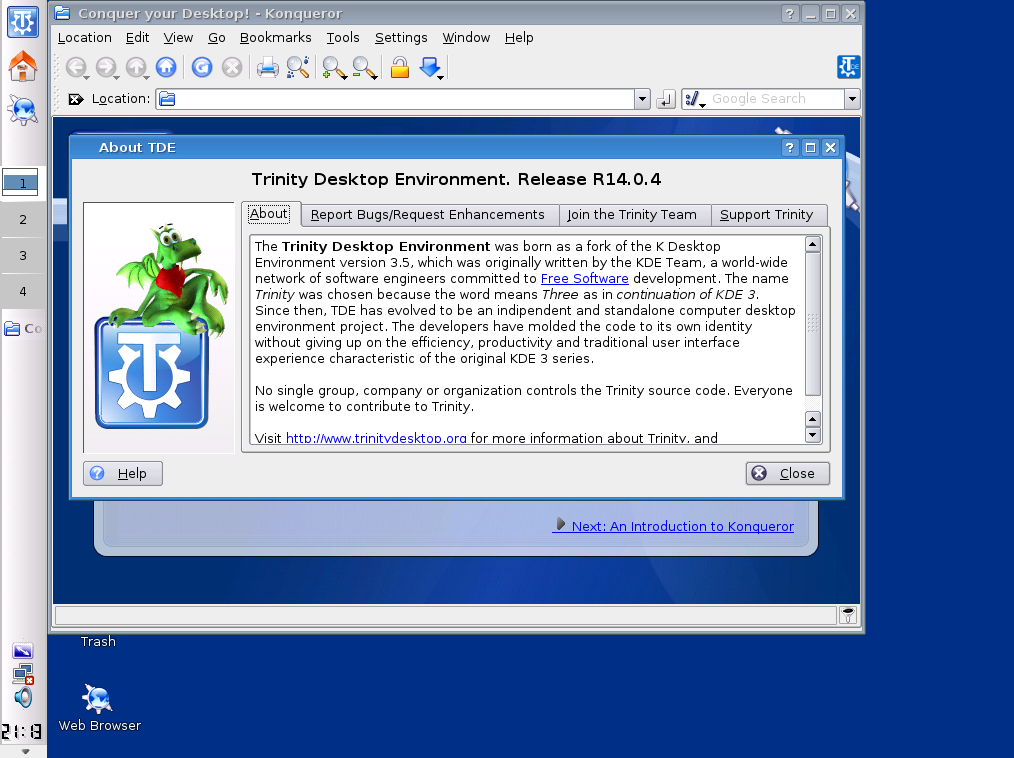This screenshot has height=758, width=1014.
Task: Zoom out with the magnifier minus icon
Action: click(364, 67)
